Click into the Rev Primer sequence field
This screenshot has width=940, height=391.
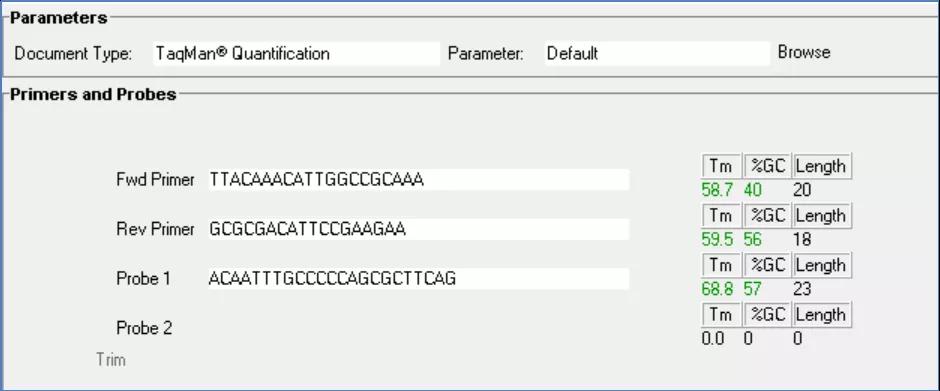pyautogui.click(x=419, y=229)
